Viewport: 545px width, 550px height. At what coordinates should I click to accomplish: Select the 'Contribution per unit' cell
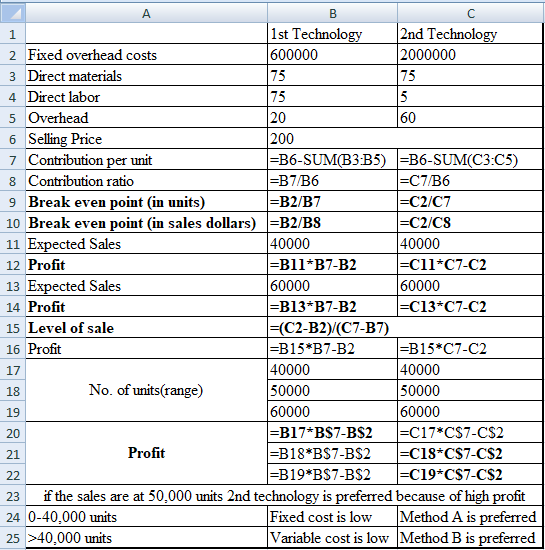[147, 160]
